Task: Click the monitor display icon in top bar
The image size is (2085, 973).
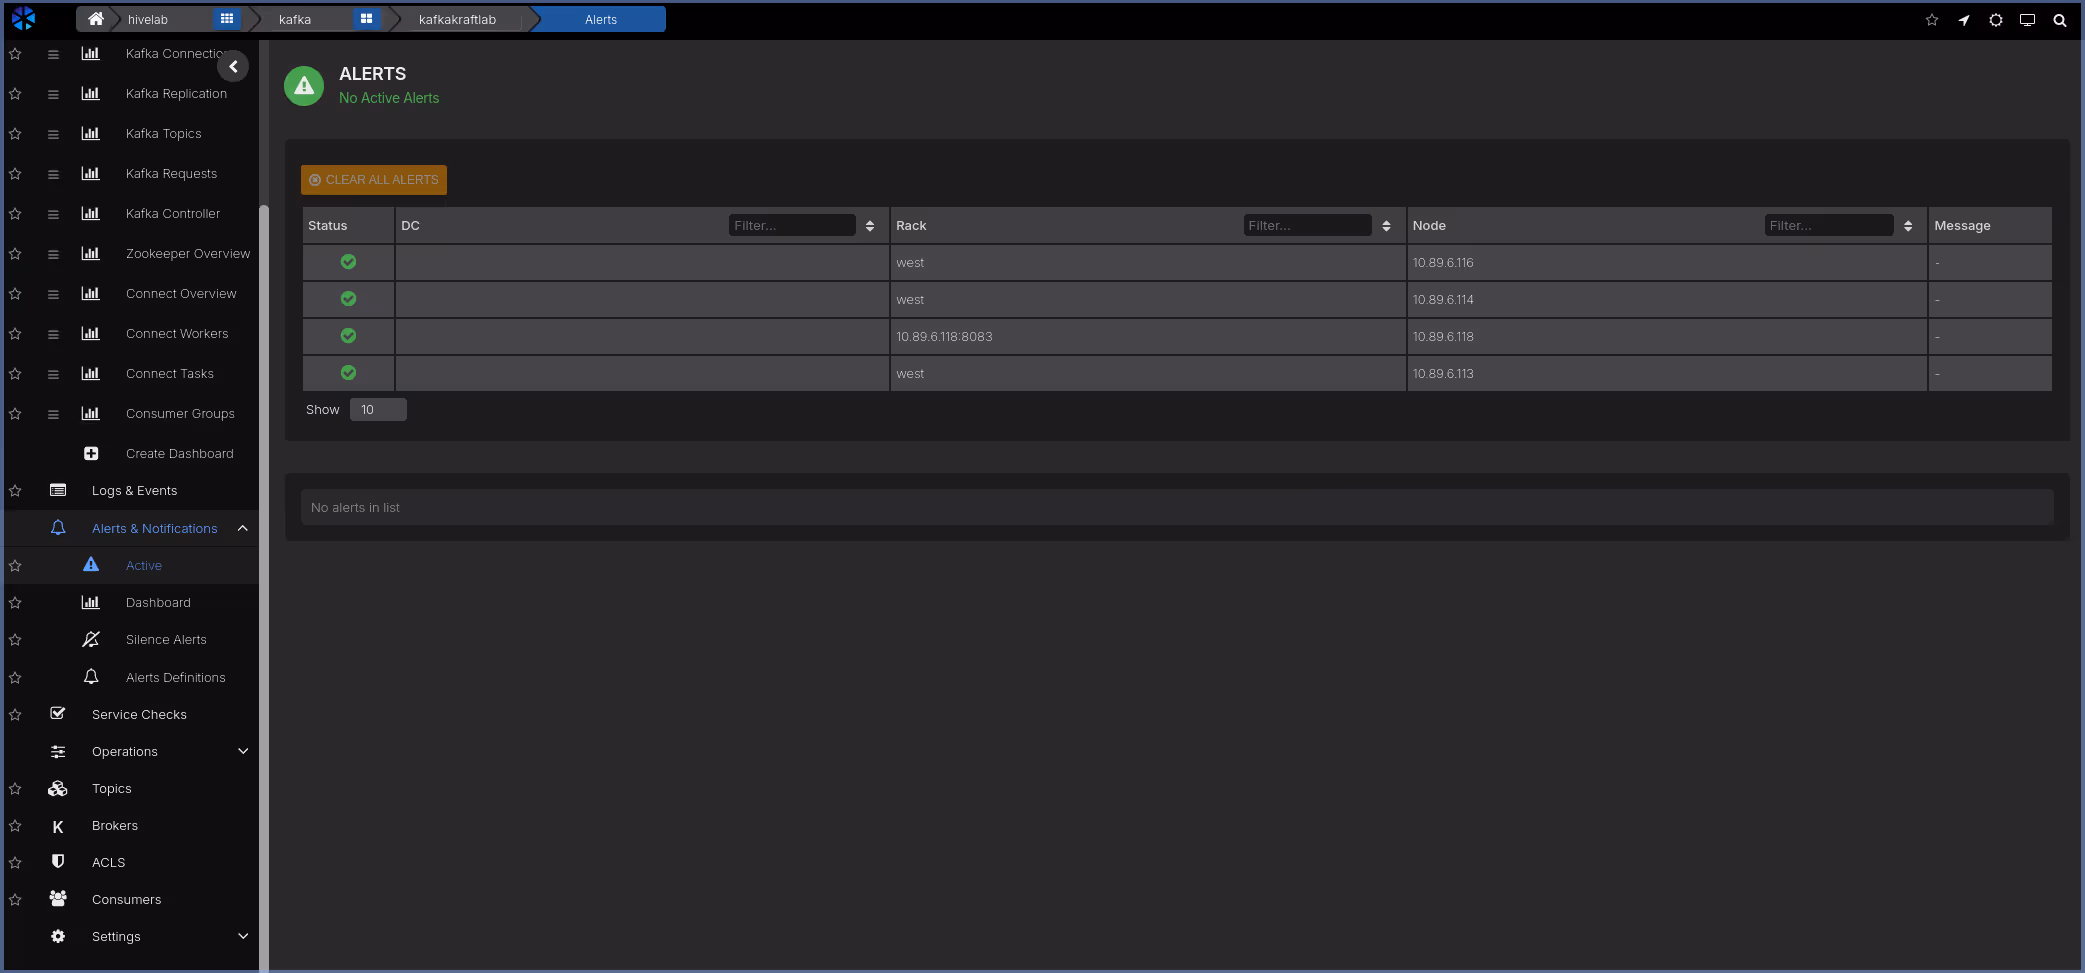Action: coord(2027,20)
